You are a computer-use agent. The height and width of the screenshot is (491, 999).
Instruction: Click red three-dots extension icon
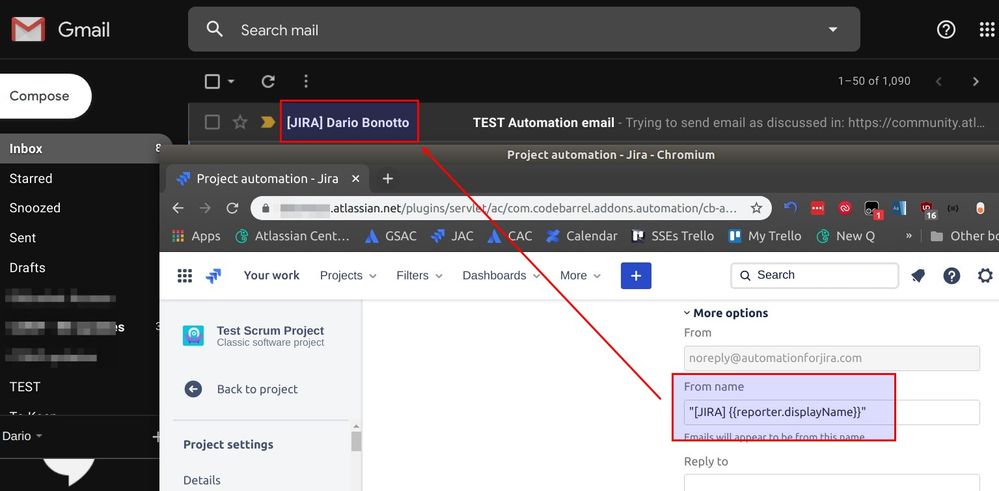[x=818, y=208]
